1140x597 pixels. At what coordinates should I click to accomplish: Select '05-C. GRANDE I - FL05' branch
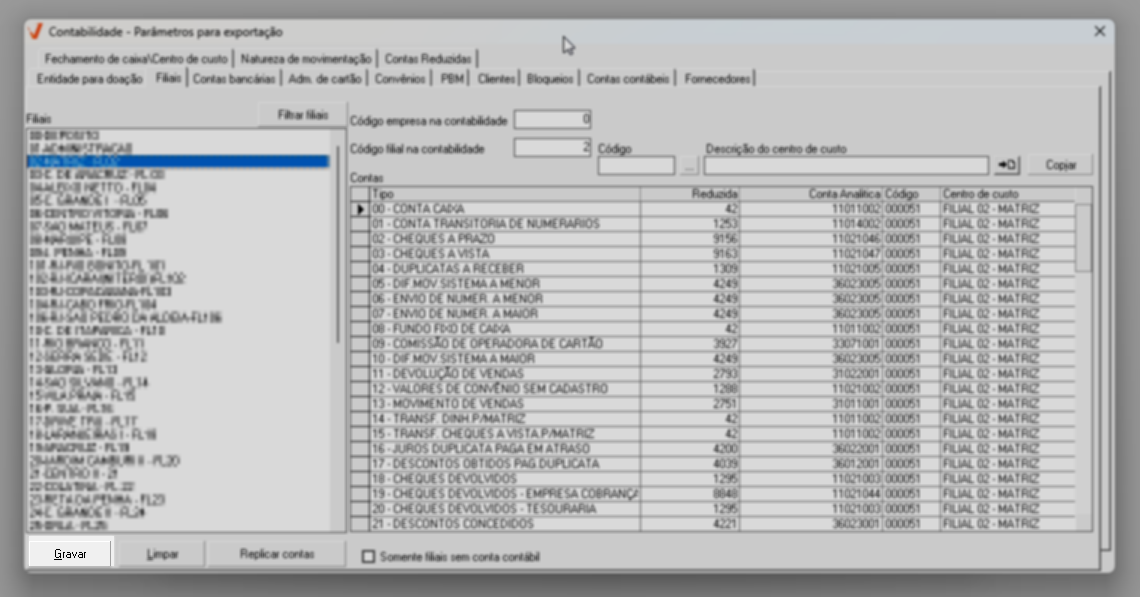pos(178,201)
